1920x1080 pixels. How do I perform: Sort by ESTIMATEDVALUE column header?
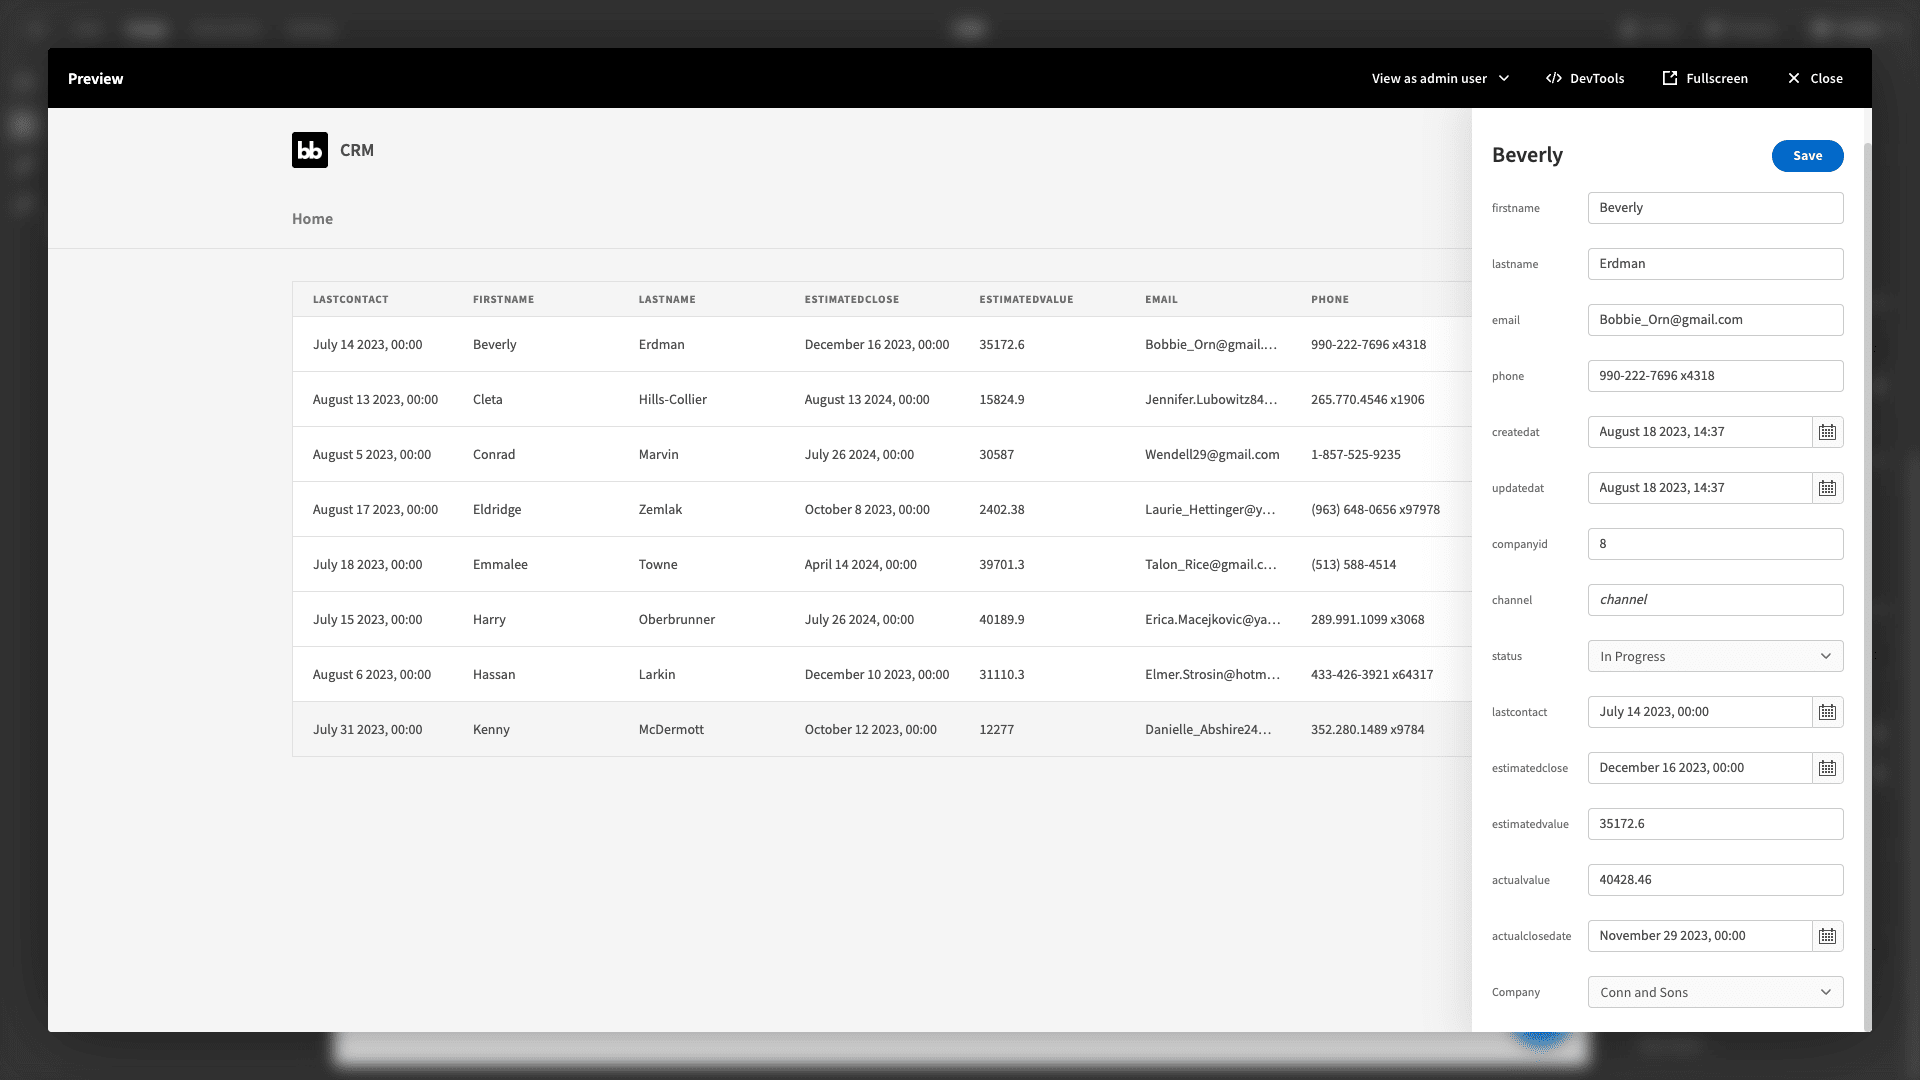pyautogui.click(x=1026, y=299)
